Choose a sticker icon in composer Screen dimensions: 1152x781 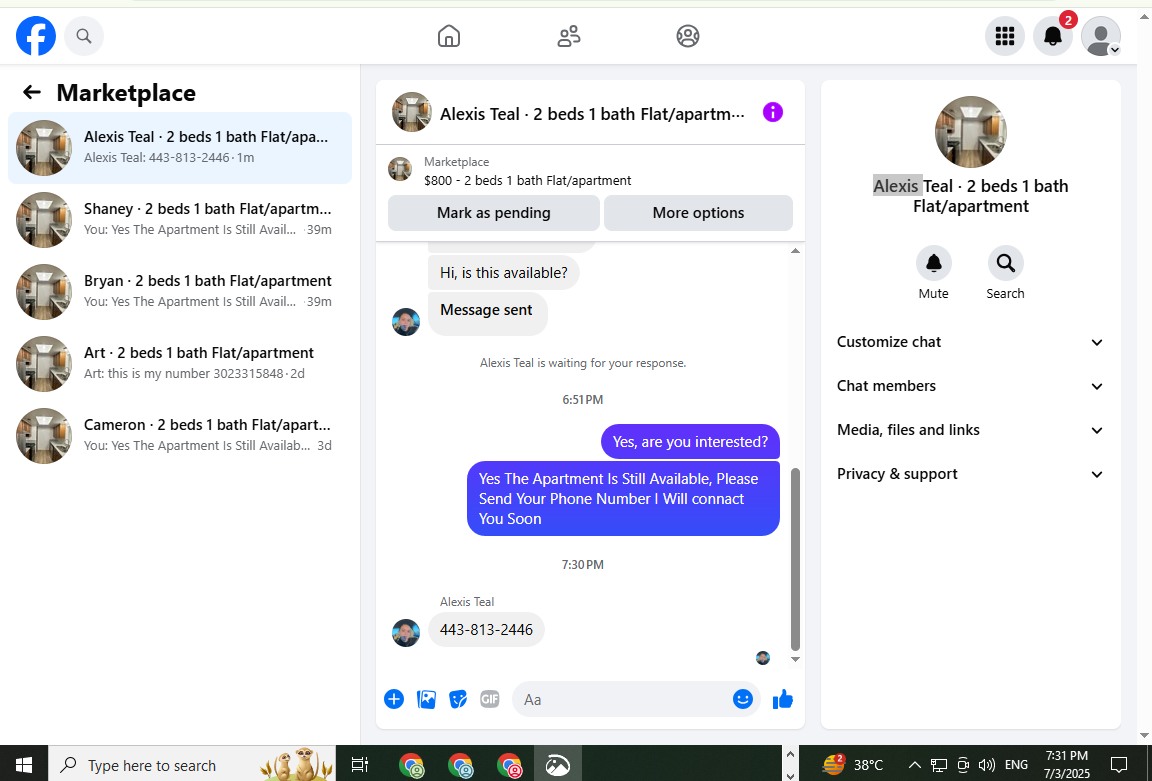(x=458, y=699)
